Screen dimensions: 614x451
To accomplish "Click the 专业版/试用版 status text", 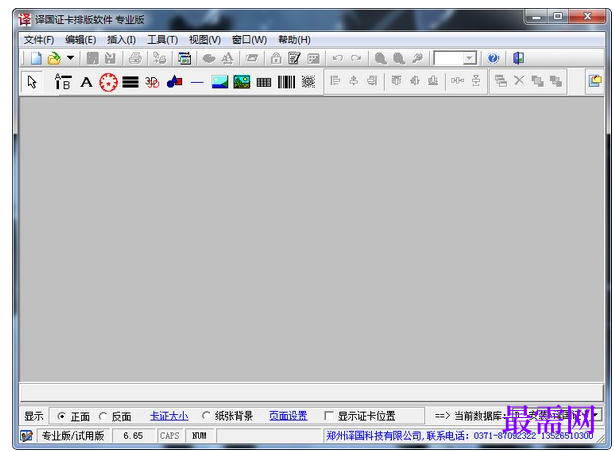I will click(x=73, y=436).
